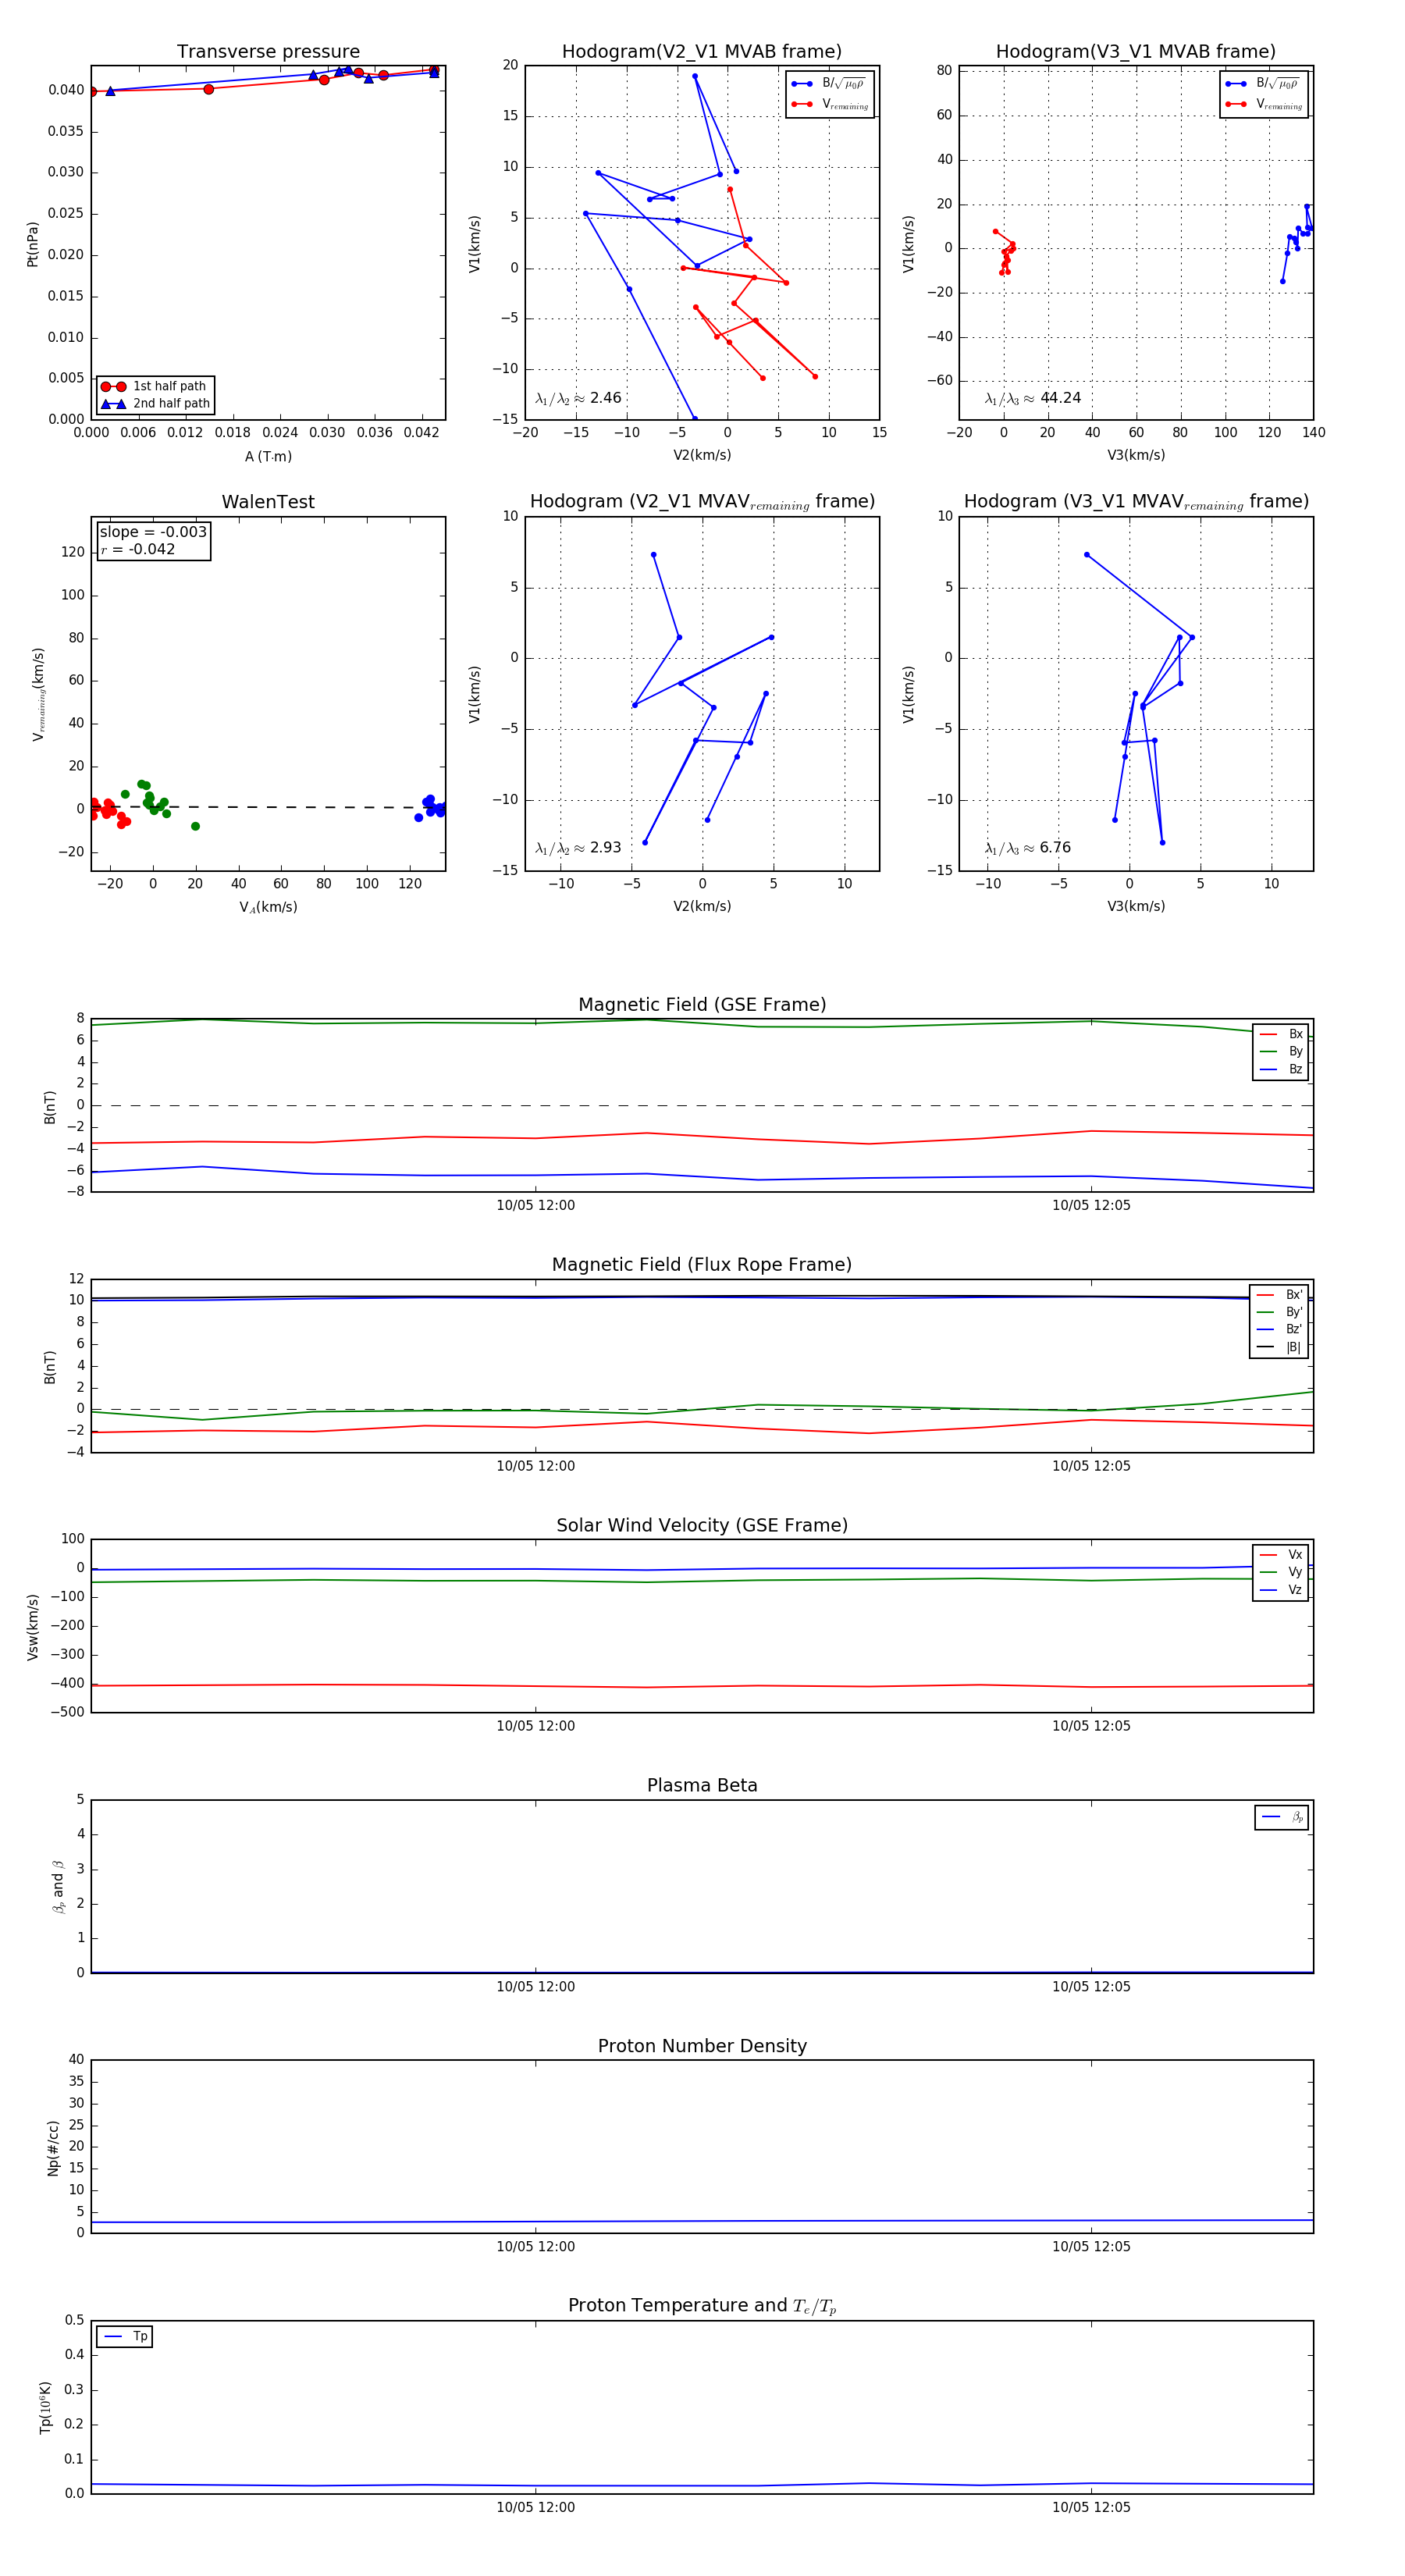The image size is (1405, 2576).
Task: Click the "Bz'" legend entry in the Flux Rope plot
Action: coord(1280,1330)
